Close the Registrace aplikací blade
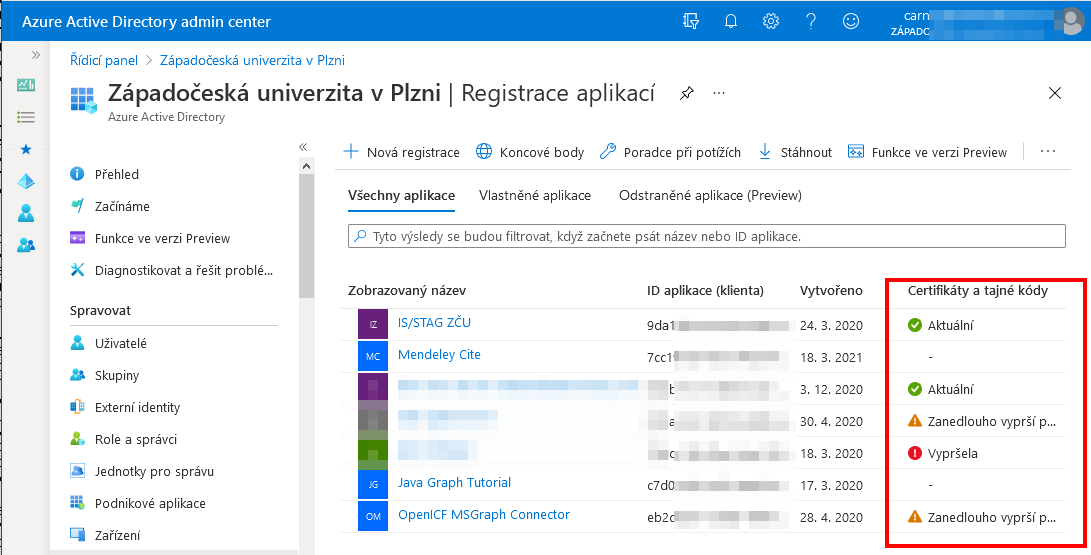1091x555 pixels. coord(1055,93)
